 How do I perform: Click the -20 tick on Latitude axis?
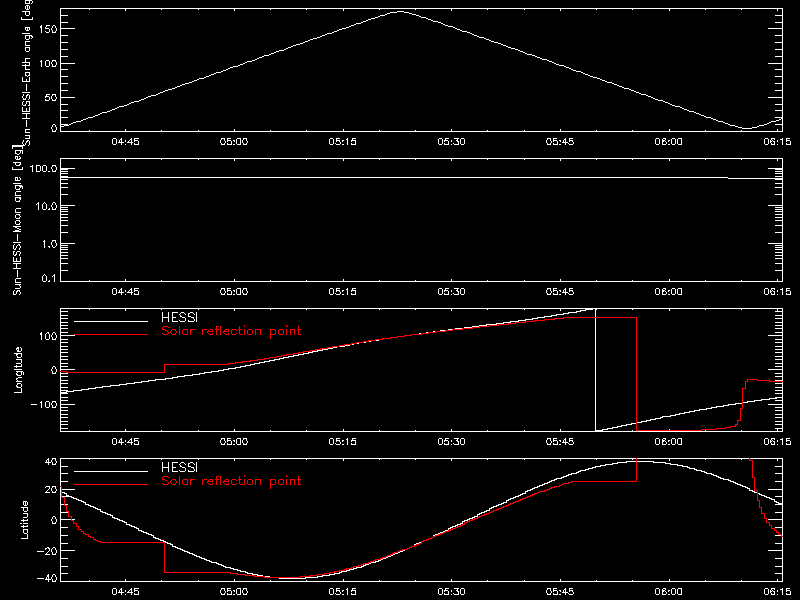tap(47, 551)
